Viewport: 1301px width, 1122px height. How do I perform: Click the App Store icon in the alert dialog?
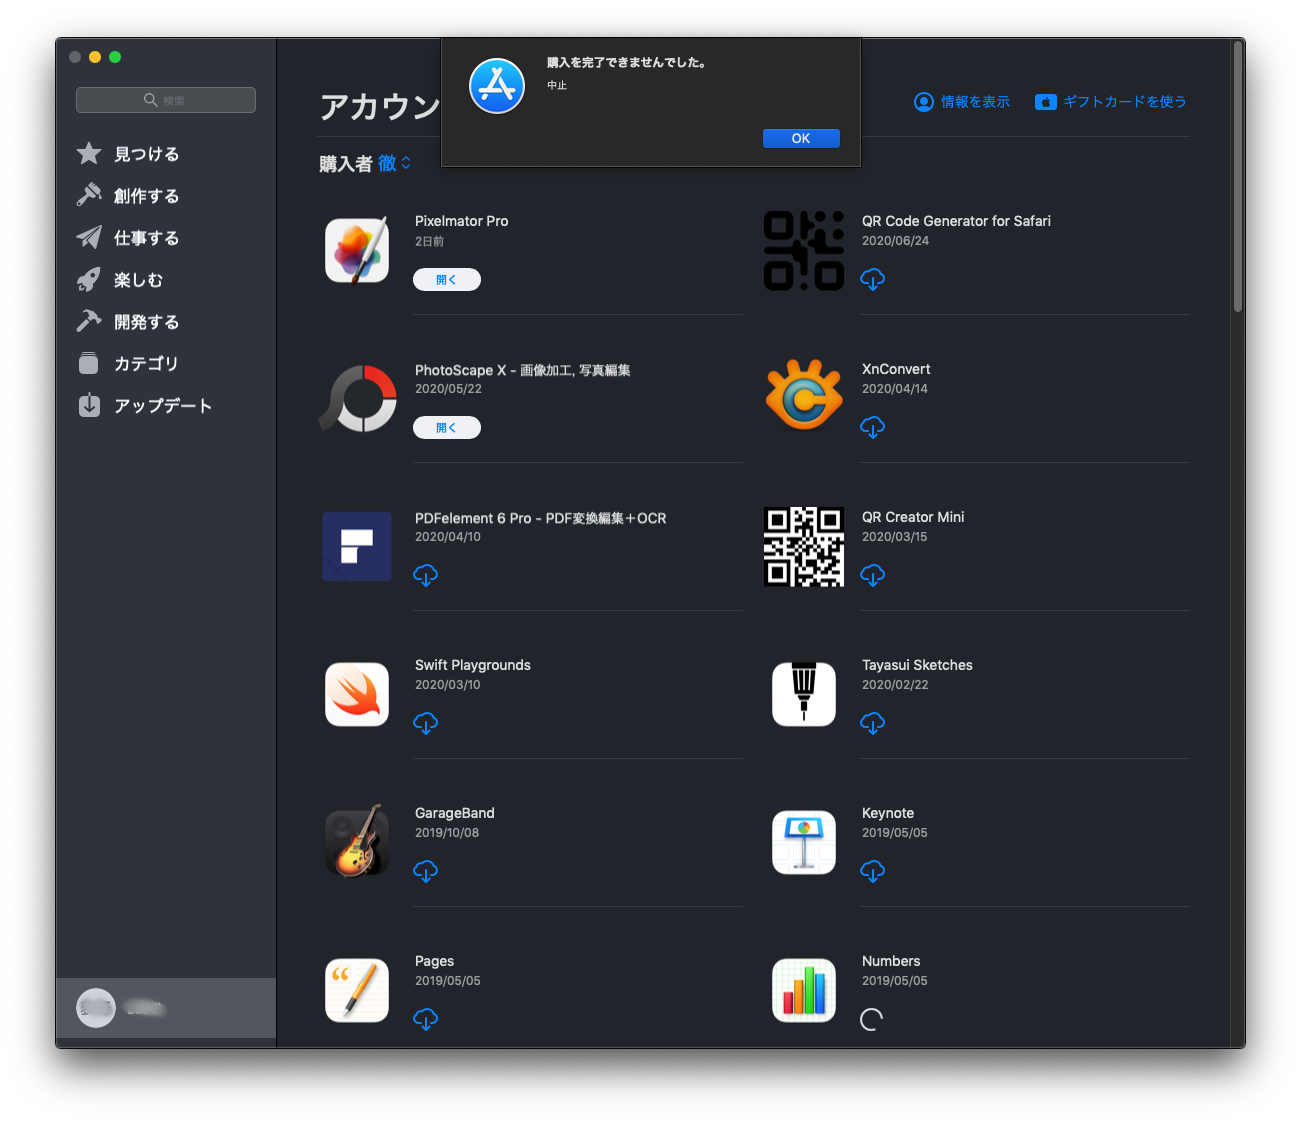click(497, 86)
